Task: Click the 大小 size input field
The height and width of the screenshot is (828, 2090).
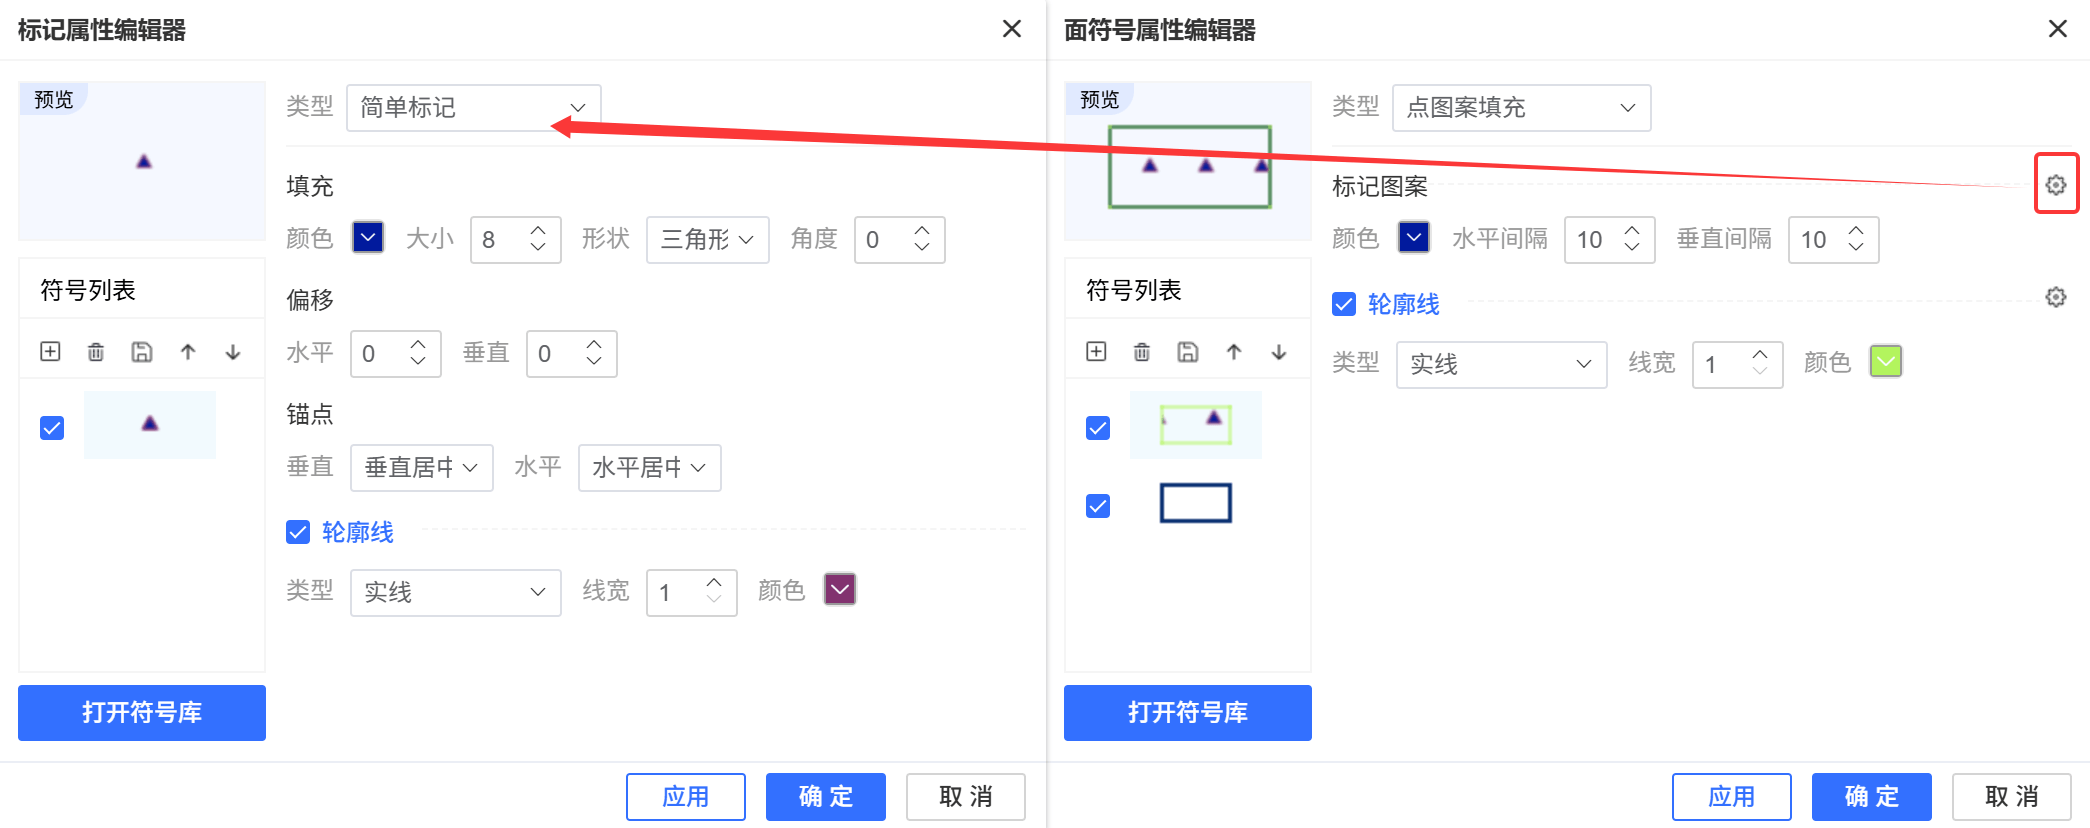Action: coord(500,240)
